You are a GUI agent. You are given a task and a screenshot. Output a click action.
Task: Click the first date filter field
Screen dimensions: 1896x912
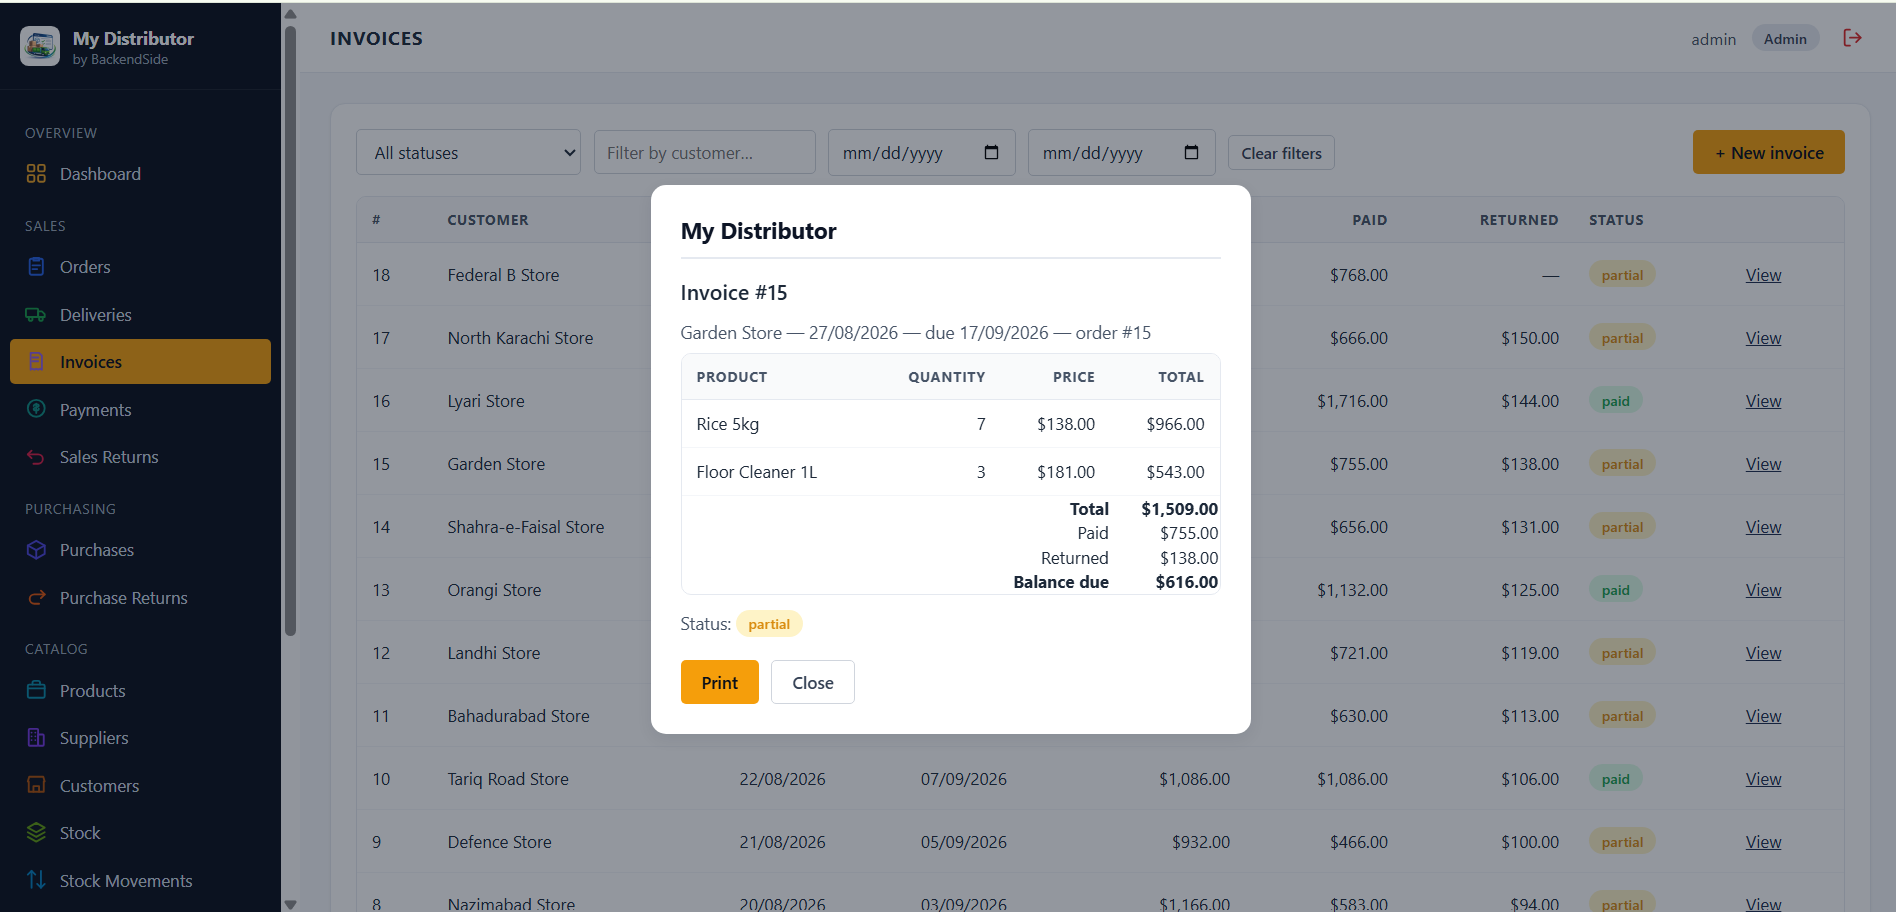(921, 153)
